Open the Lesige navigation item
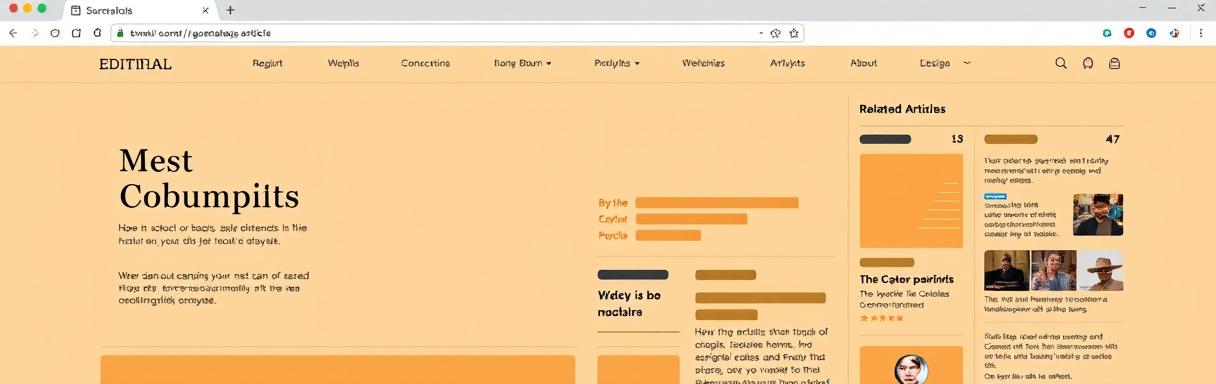Image resolution: width=1216 pixels, height=384 pixels. pos(935,63)
